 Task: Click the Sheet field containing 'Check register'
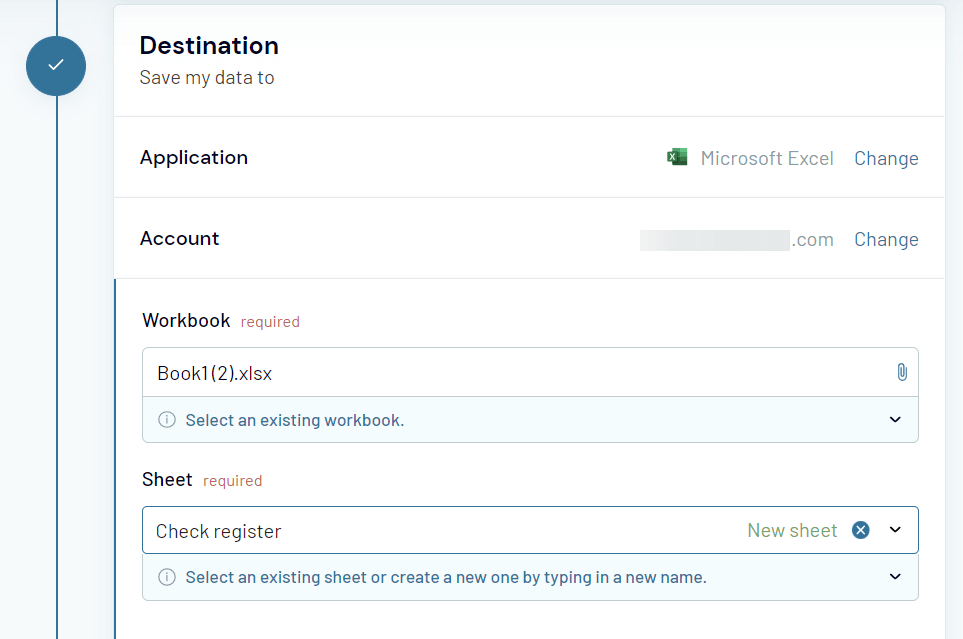click(440, 530)
